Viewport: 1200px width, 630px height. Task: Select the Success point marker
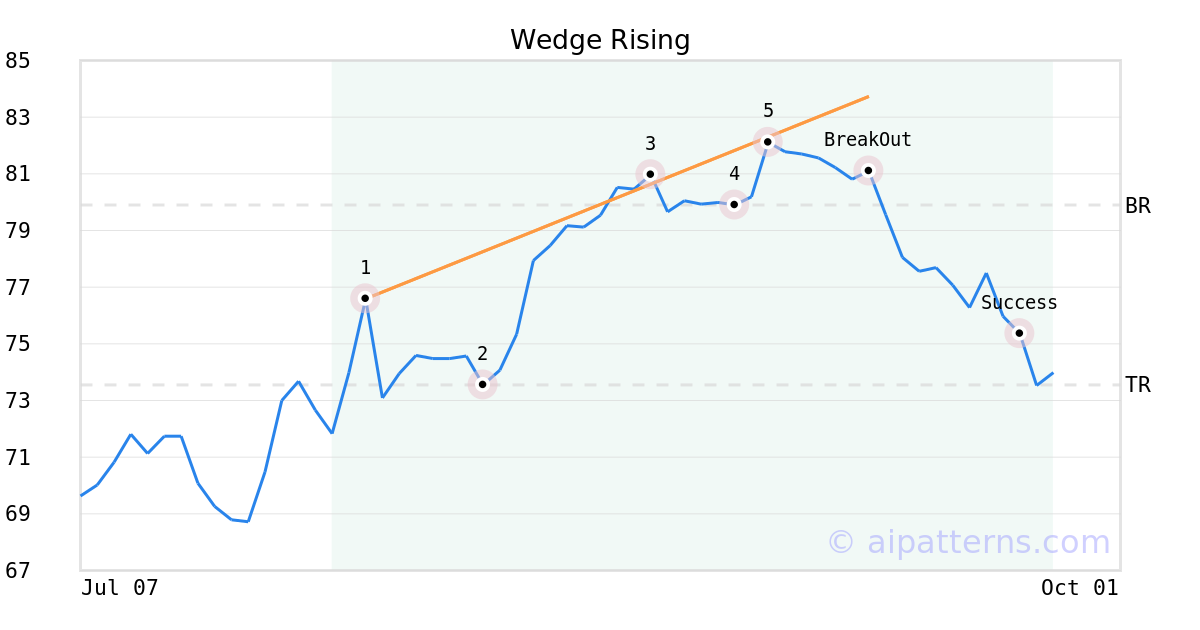1019,333
